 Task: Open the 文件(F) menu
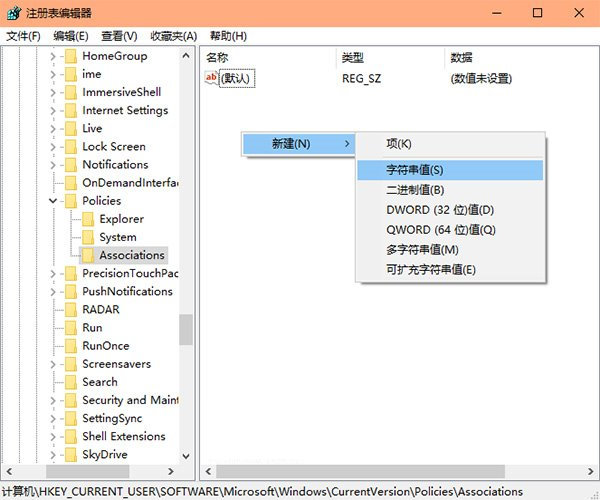[23, 36]
